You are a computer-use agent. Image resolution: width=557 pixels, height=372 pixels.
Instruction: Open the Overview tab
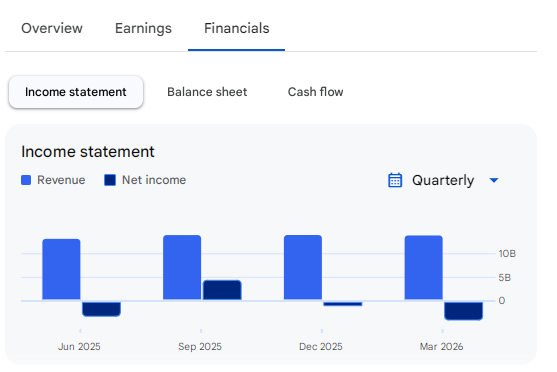tap(52, 28)
